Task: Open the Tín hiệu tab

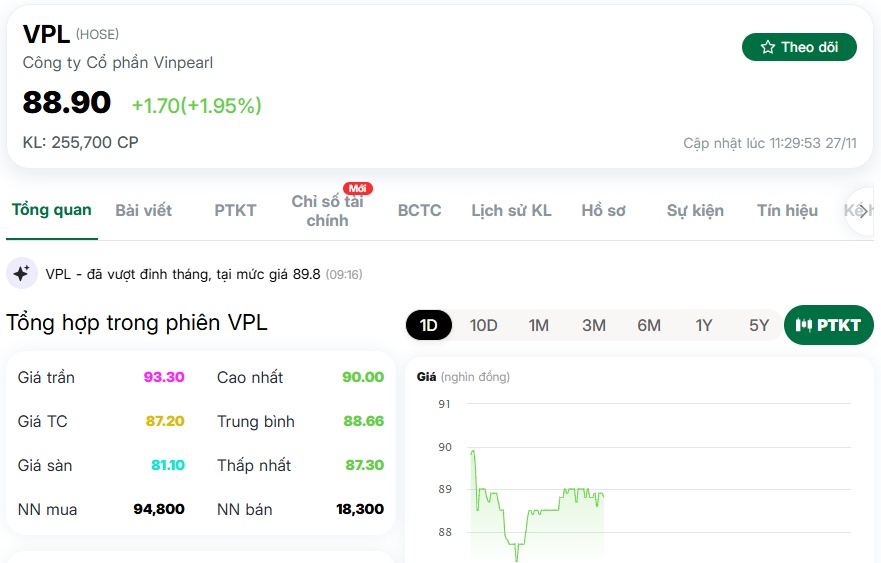Action: coord(787,211)
